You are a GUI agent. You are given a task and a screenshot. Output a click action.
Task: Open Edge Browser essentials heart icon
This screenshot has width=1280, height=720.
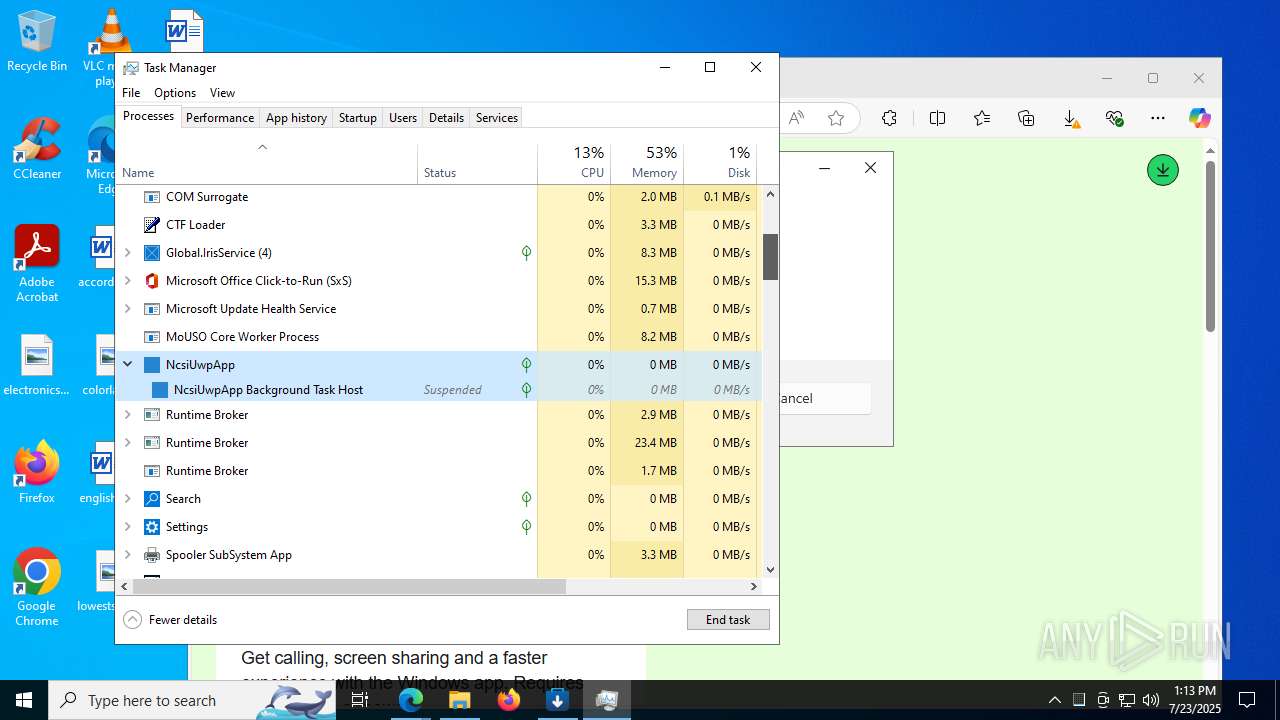1115,118
